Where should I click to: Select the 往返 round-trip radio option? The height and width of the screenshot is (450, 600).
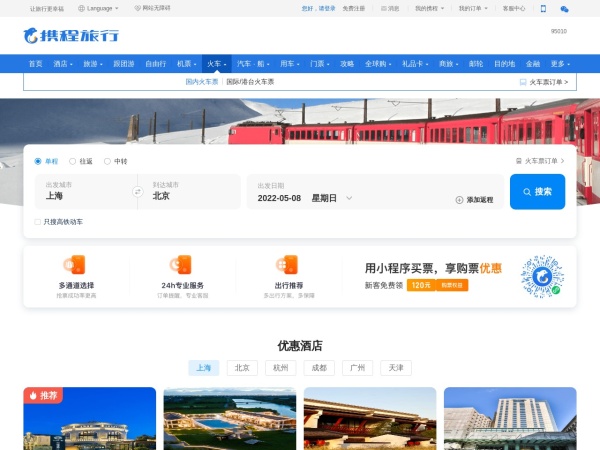coord(73,161)
